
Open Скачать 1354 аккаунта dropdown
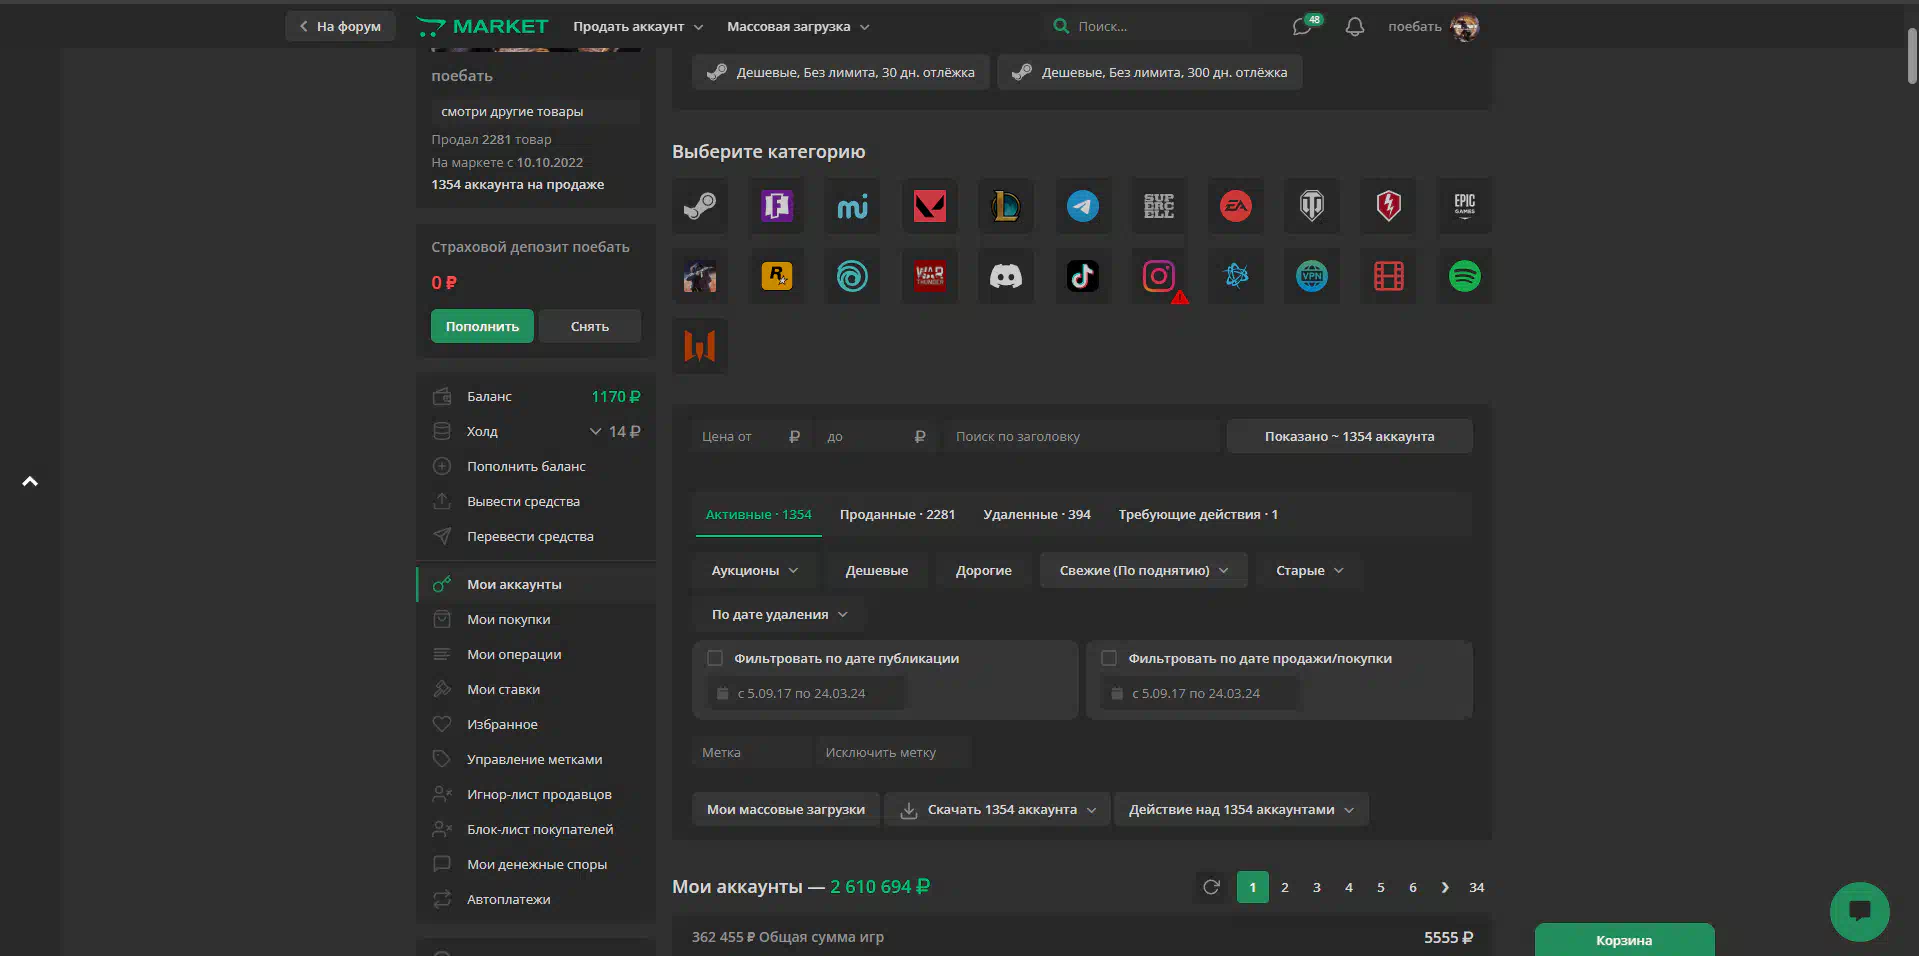pyautogui.click(x=998, y=809)
